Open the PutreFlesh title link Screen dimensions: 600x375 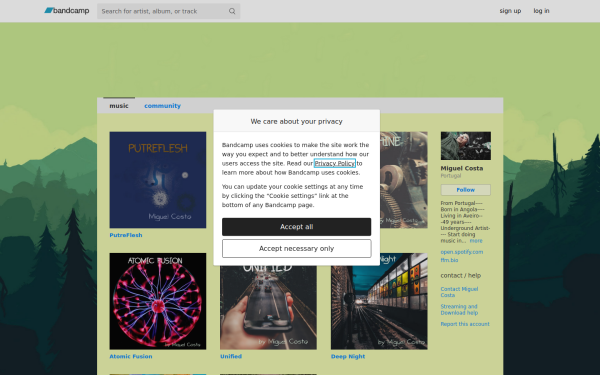click(x=126, y=235)
